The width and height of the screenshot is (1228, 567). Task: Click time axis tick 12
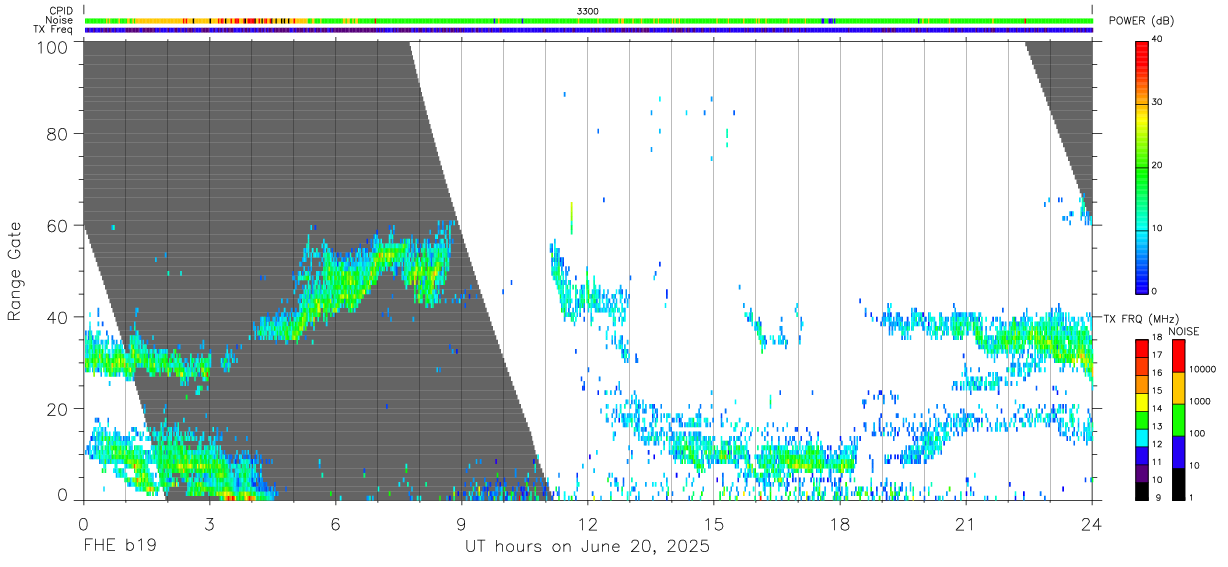click(587, 524)
